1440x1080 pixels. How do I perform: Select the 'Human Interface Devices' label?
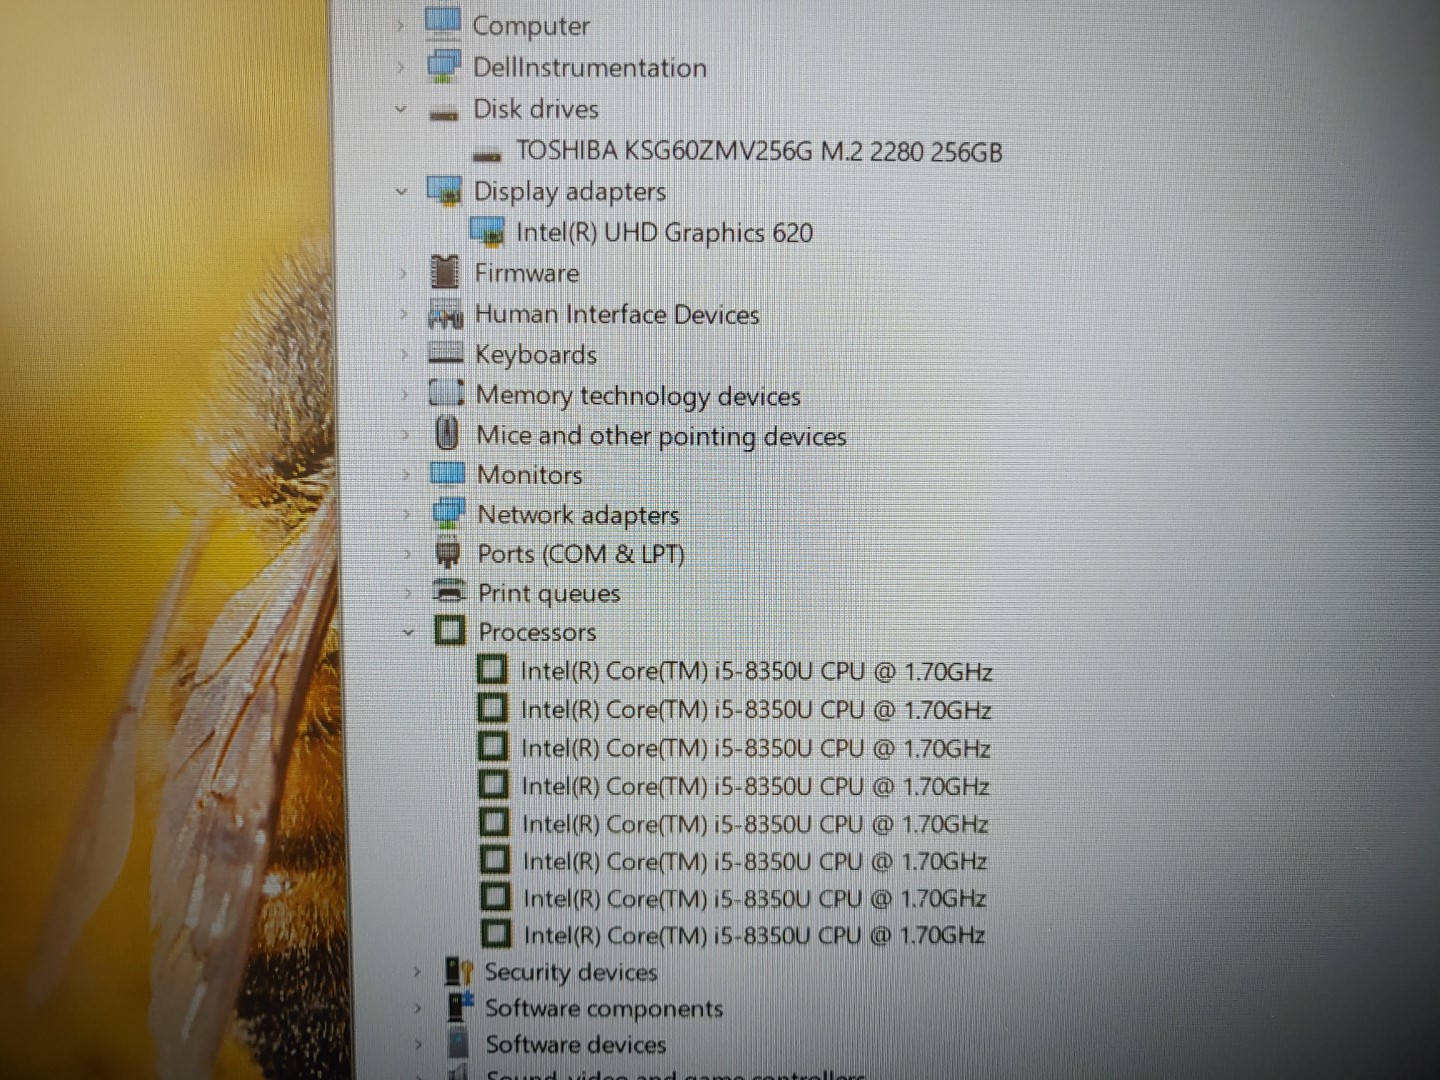[x=617, y=314]
